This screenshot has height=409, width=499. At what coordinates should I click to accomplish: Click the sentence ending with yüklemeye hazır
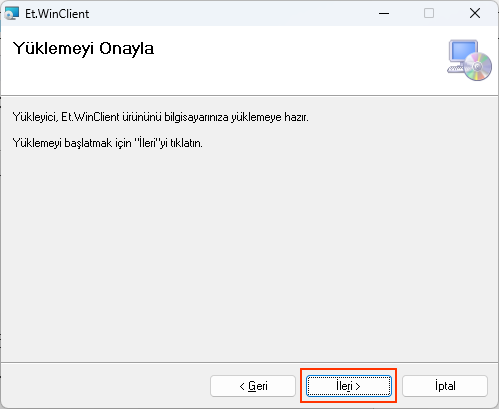point(160,117)
